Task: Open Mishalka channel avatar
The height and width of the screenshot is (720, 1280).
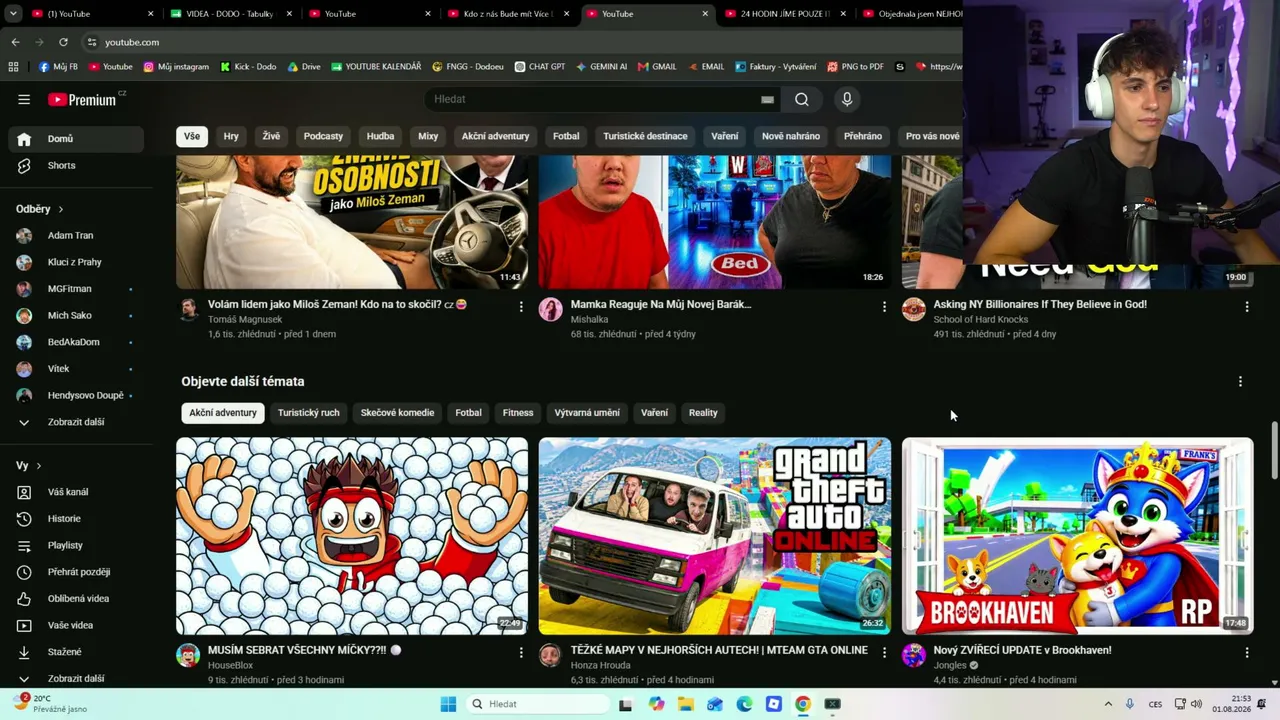Action: 551,309
